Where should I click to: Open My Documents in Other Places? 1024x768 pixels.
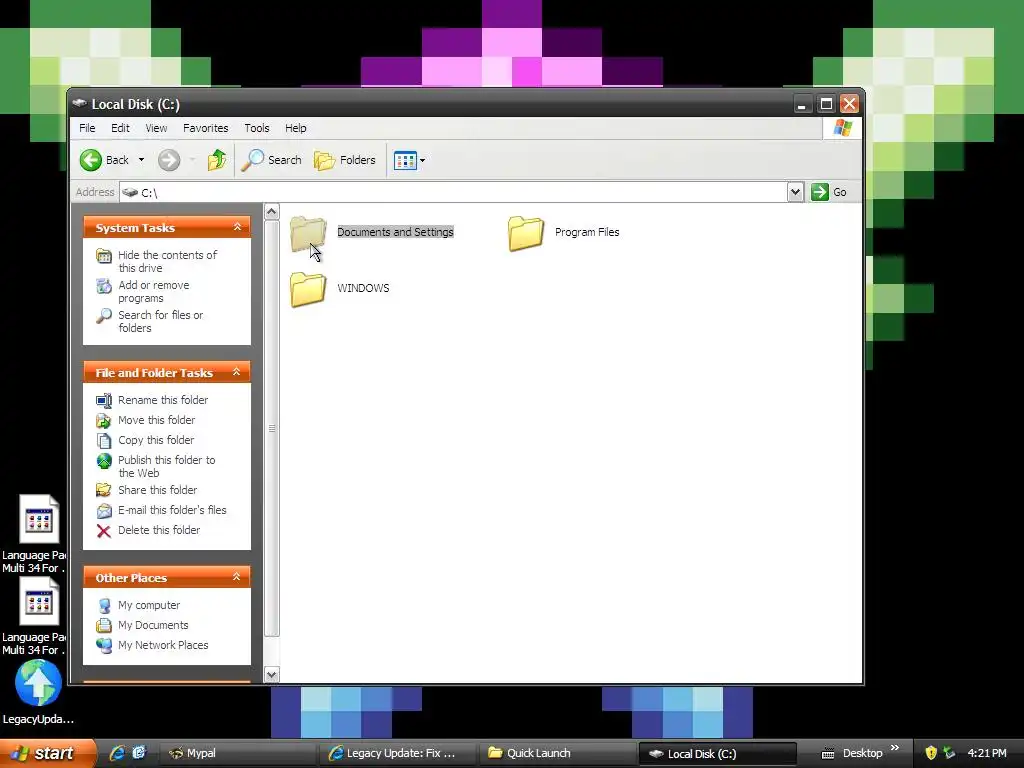(153, 625)
